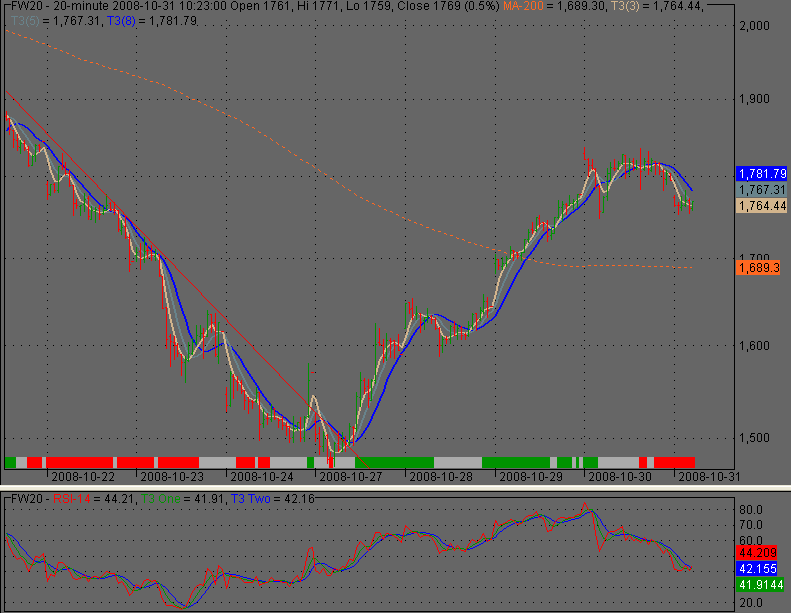This screenshot has height=613, width=791.
Task: Click the green 41.9144 RSI value tag
Action: pyautogui.click(x=759, y=583)
